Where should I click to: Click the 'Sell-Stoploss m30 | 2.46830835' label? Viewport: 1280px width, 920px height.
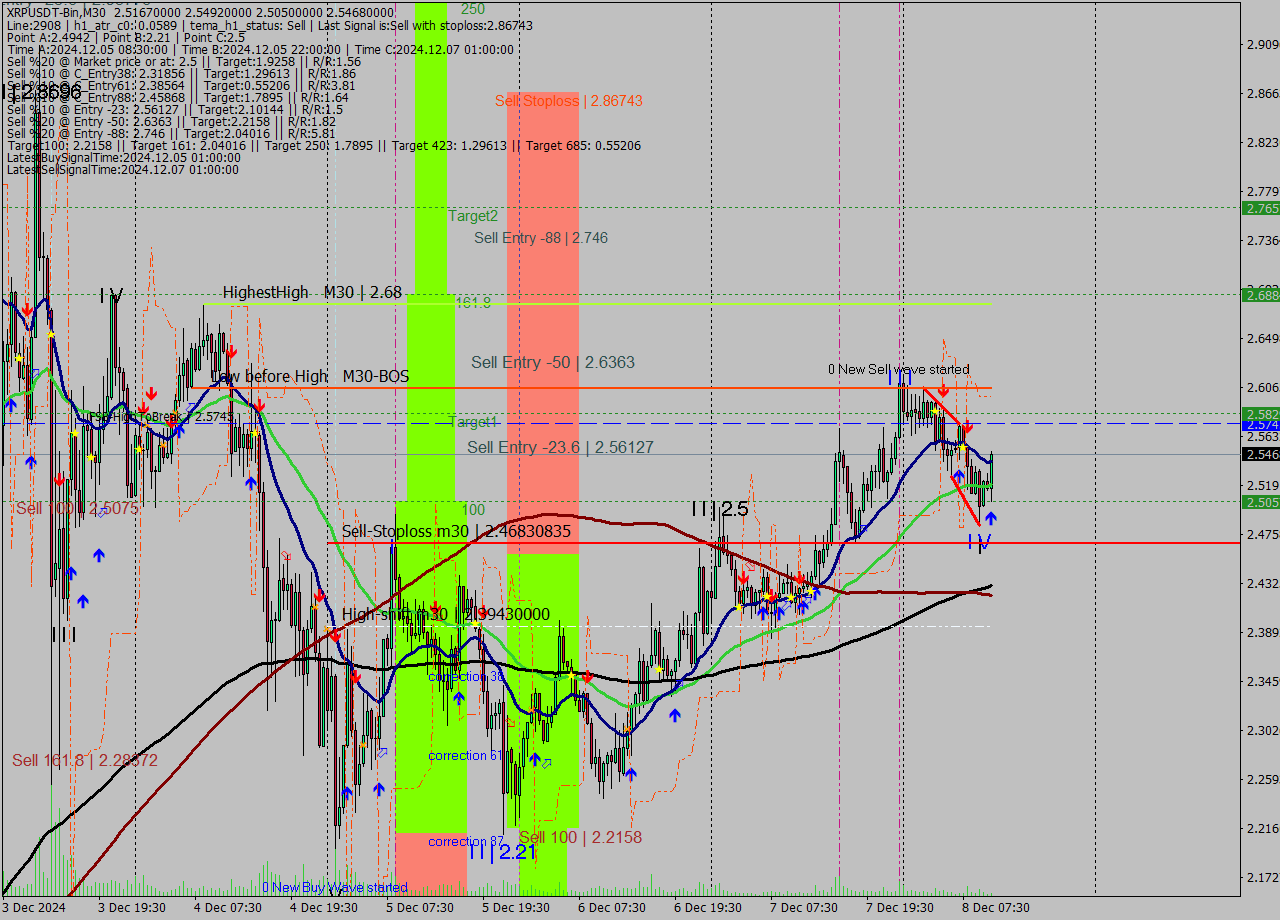coord(456,531)
